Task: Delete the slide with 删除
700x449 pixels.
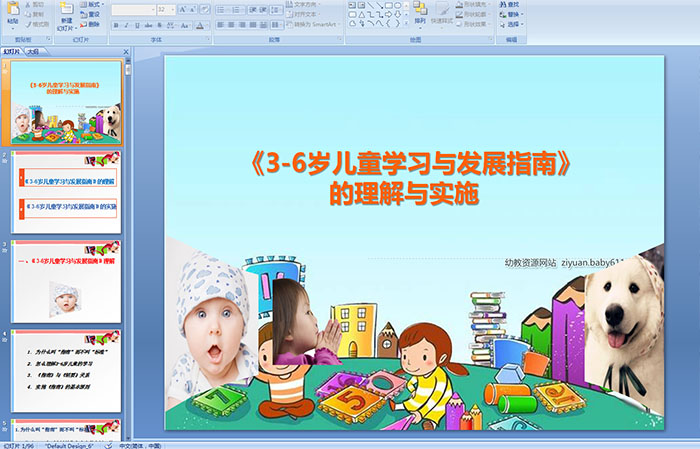Action: [90, 24]
